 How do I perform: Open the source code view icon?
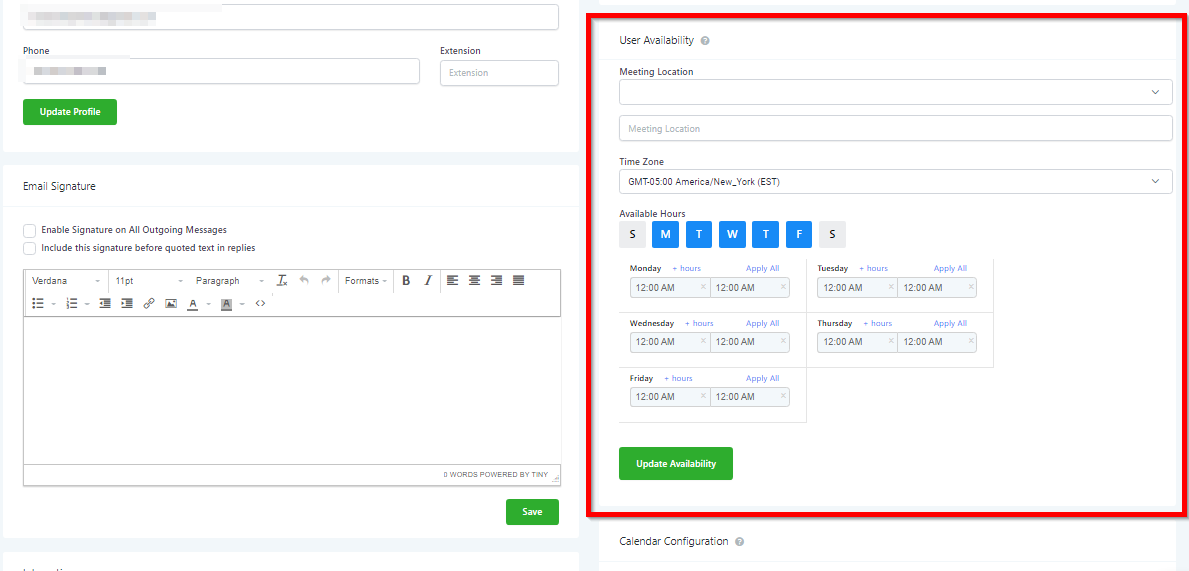click(x=260, y=303)
